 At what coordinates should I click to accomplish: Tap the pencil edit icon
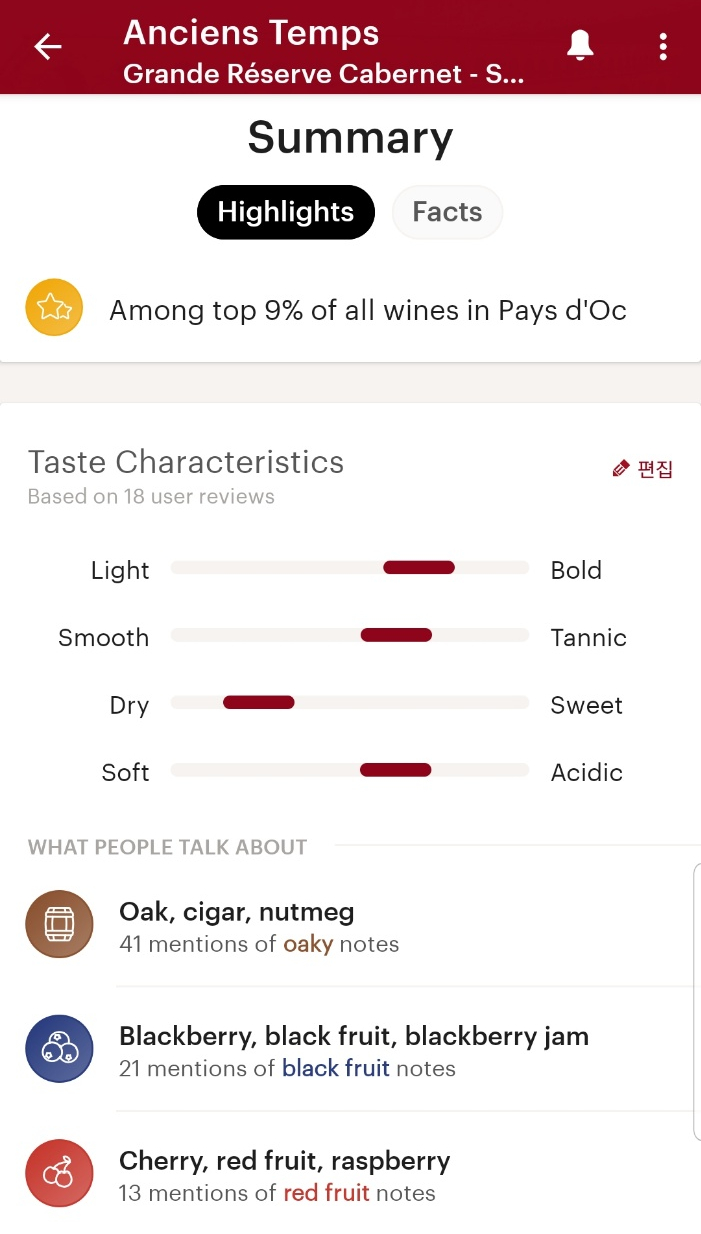click(621, 468)
